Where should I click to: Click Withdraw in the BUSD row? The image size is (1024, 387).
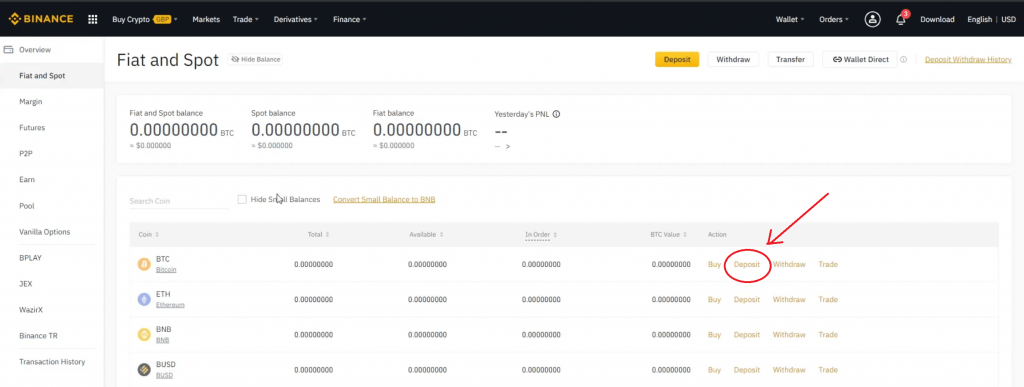[789, 370]
